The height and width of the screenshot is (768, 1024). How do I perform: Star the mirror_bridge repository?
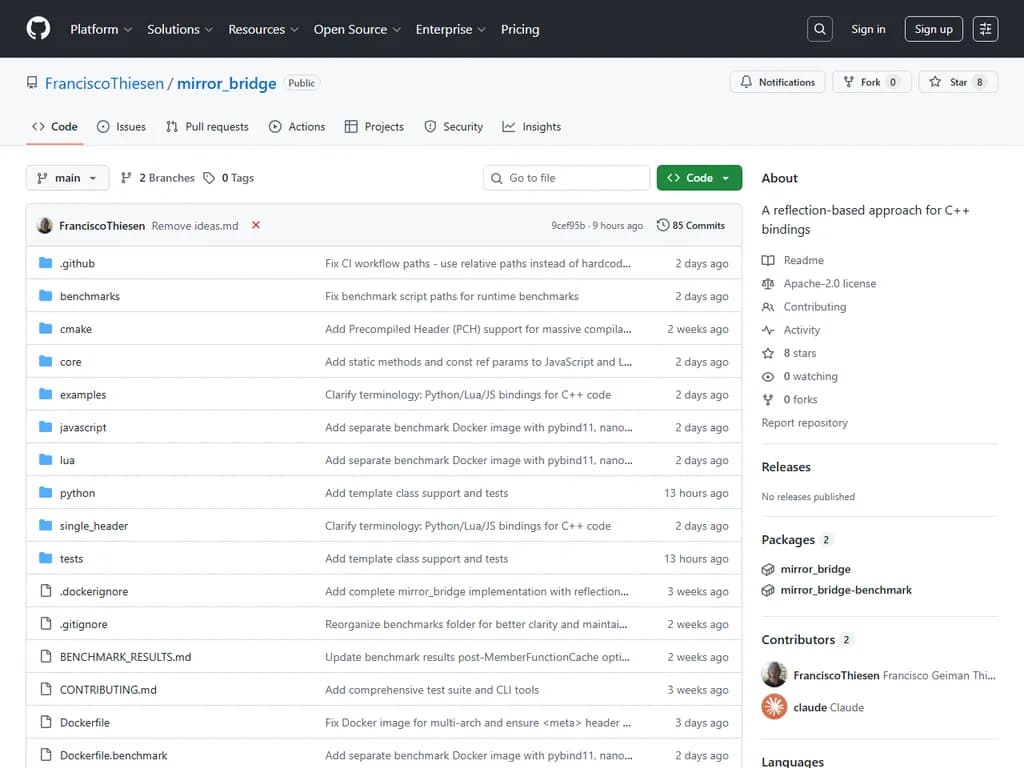pos(958,82)
